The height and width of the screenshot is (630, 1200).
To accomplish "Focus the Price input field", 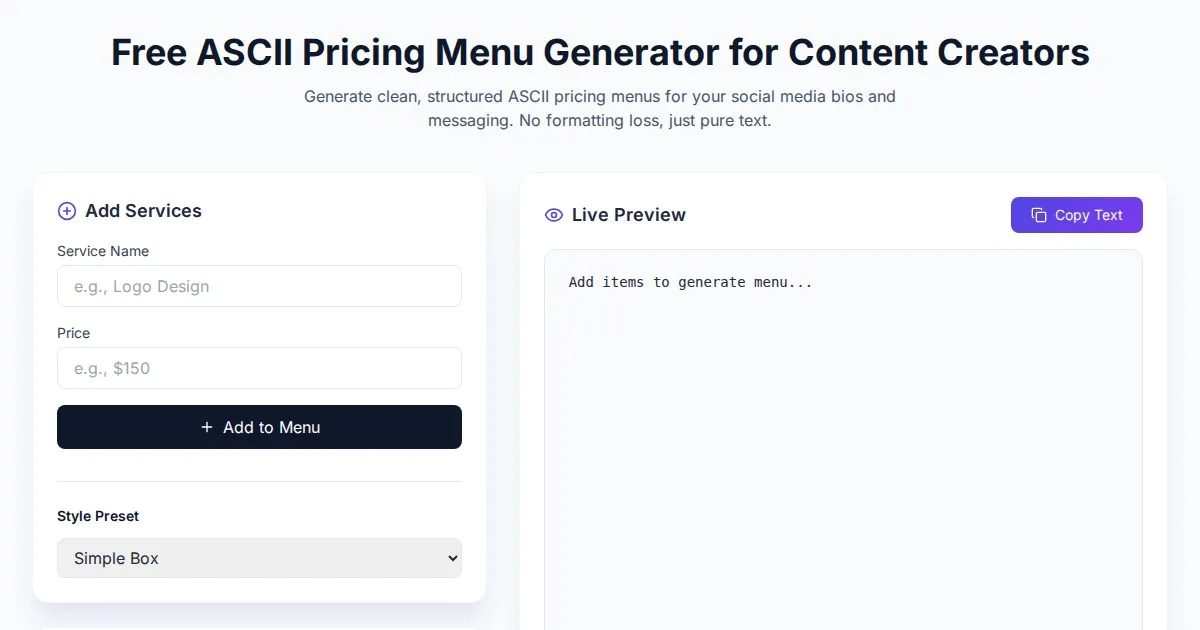I will click(259, 368).
